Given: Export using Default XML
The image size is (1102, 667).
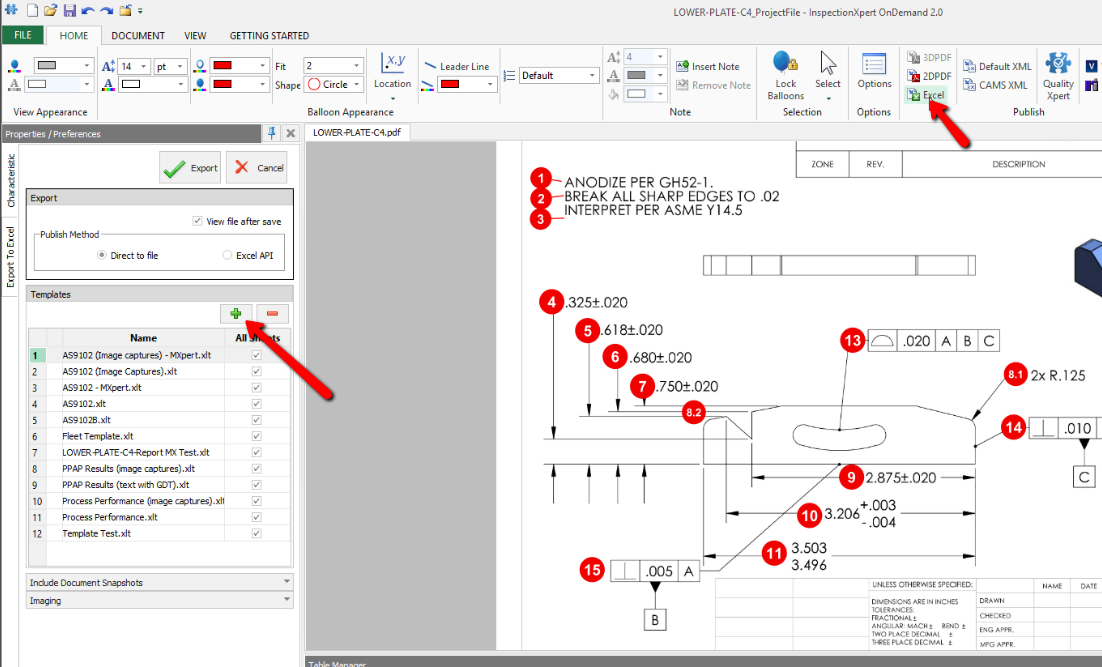Looking at the screenshot, I should click(x=997, y=66).
